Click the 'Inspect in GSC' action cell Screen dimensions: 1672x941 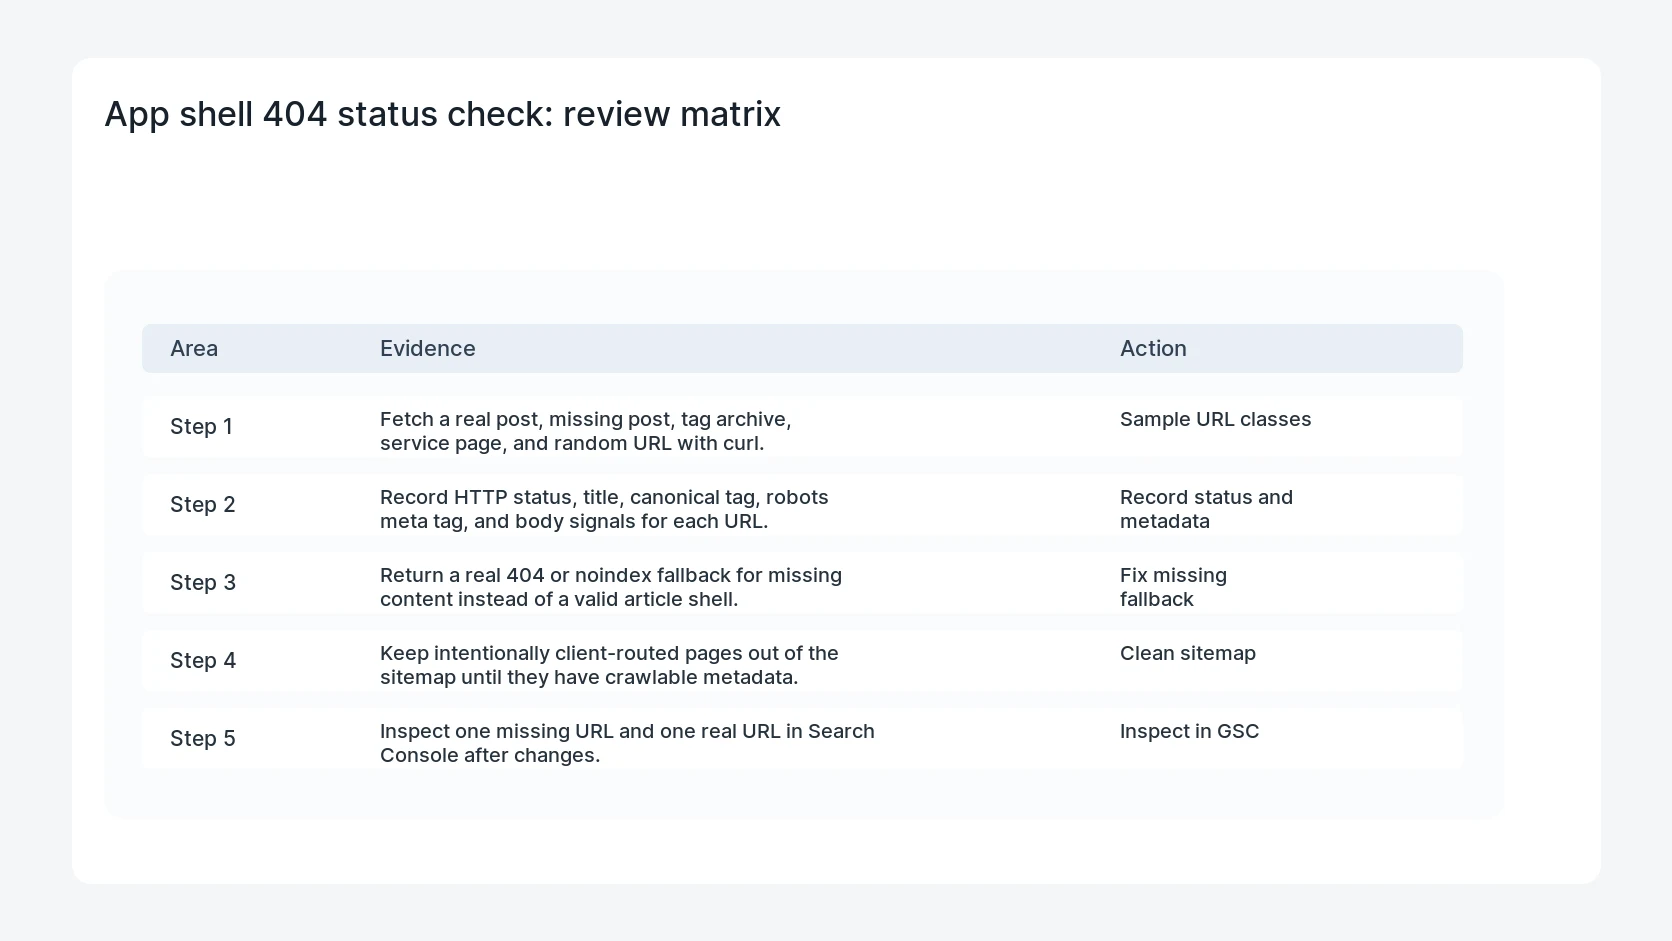coord(1189,731)
